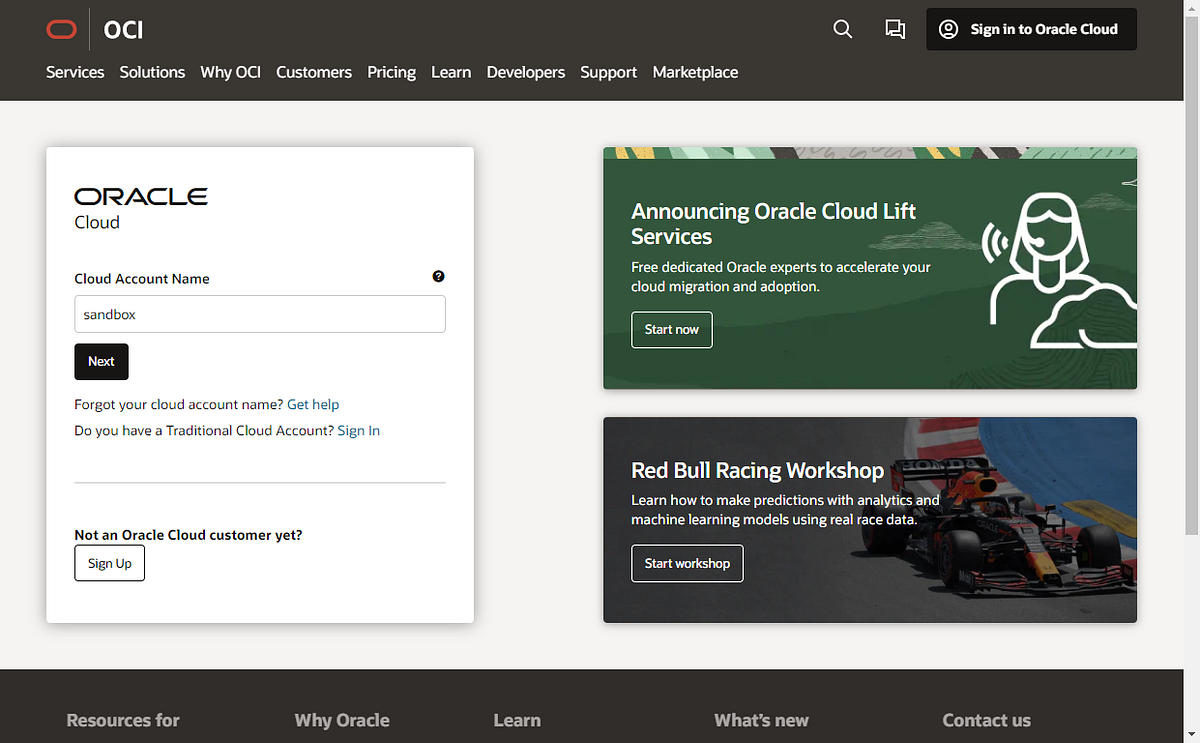The height and width of the screenshot is (743, 1200).
Task: Click the ORACLE Cloud logo in the sign-in card
Action: (x=140, y=203)
